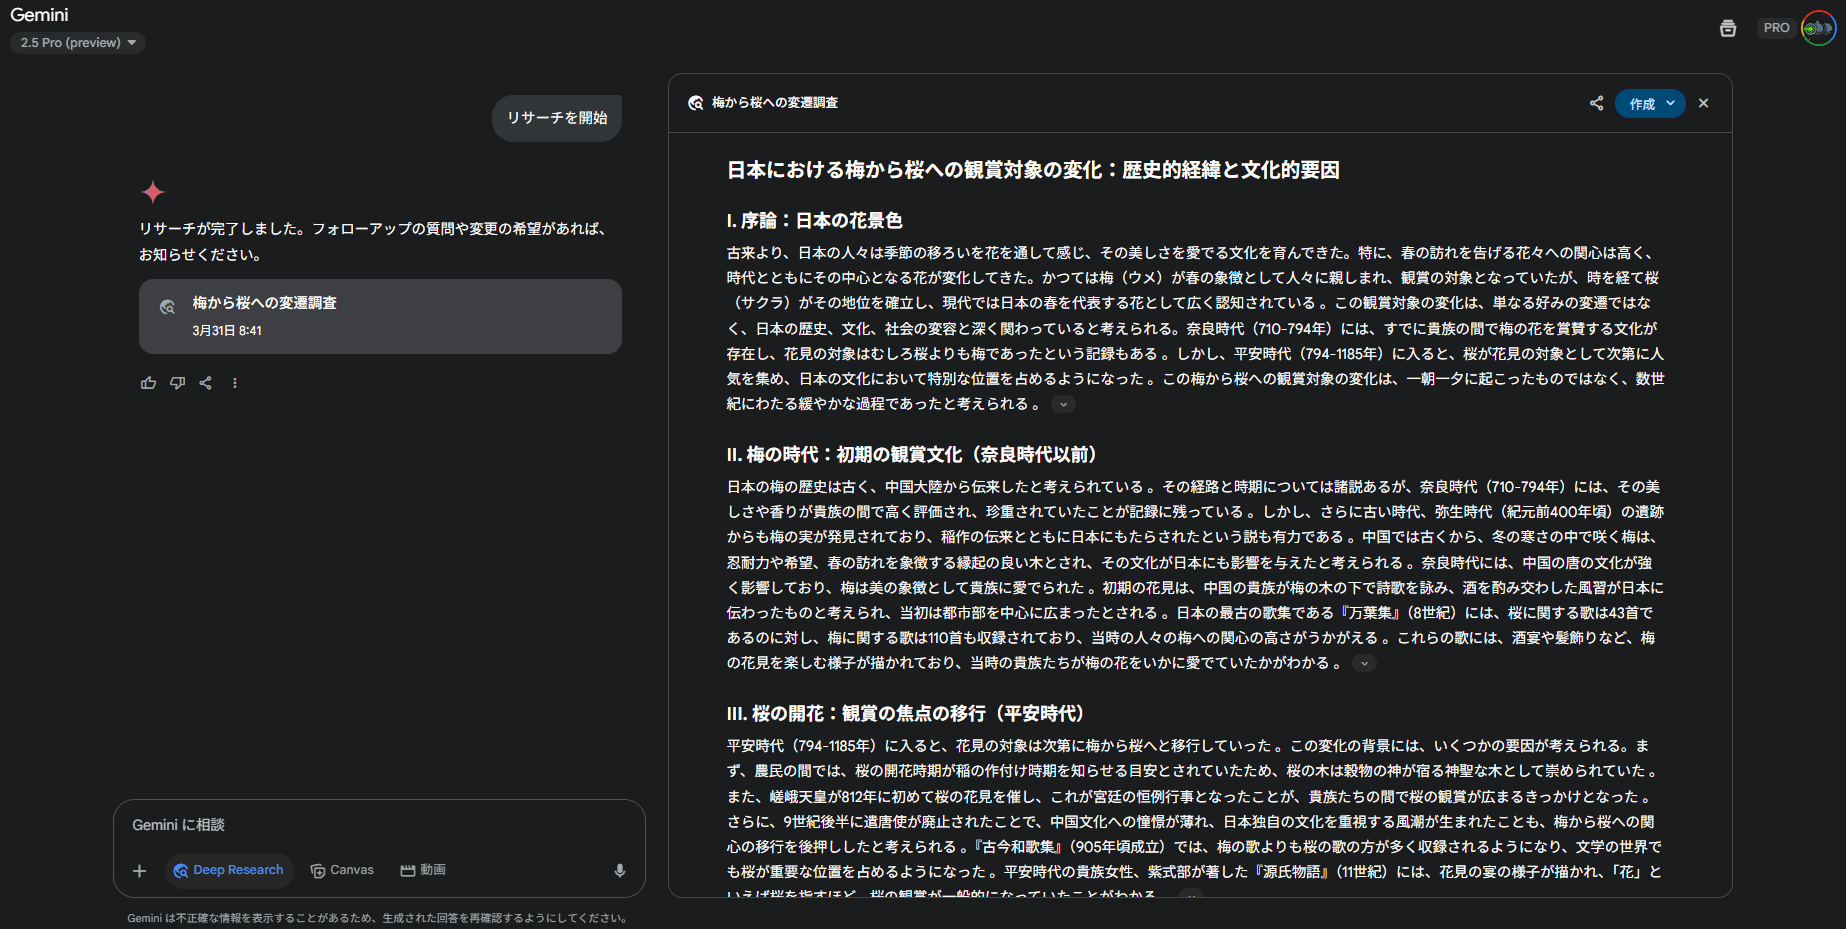
Task: Click the Google account avatar
Action: click(1818, 28)
